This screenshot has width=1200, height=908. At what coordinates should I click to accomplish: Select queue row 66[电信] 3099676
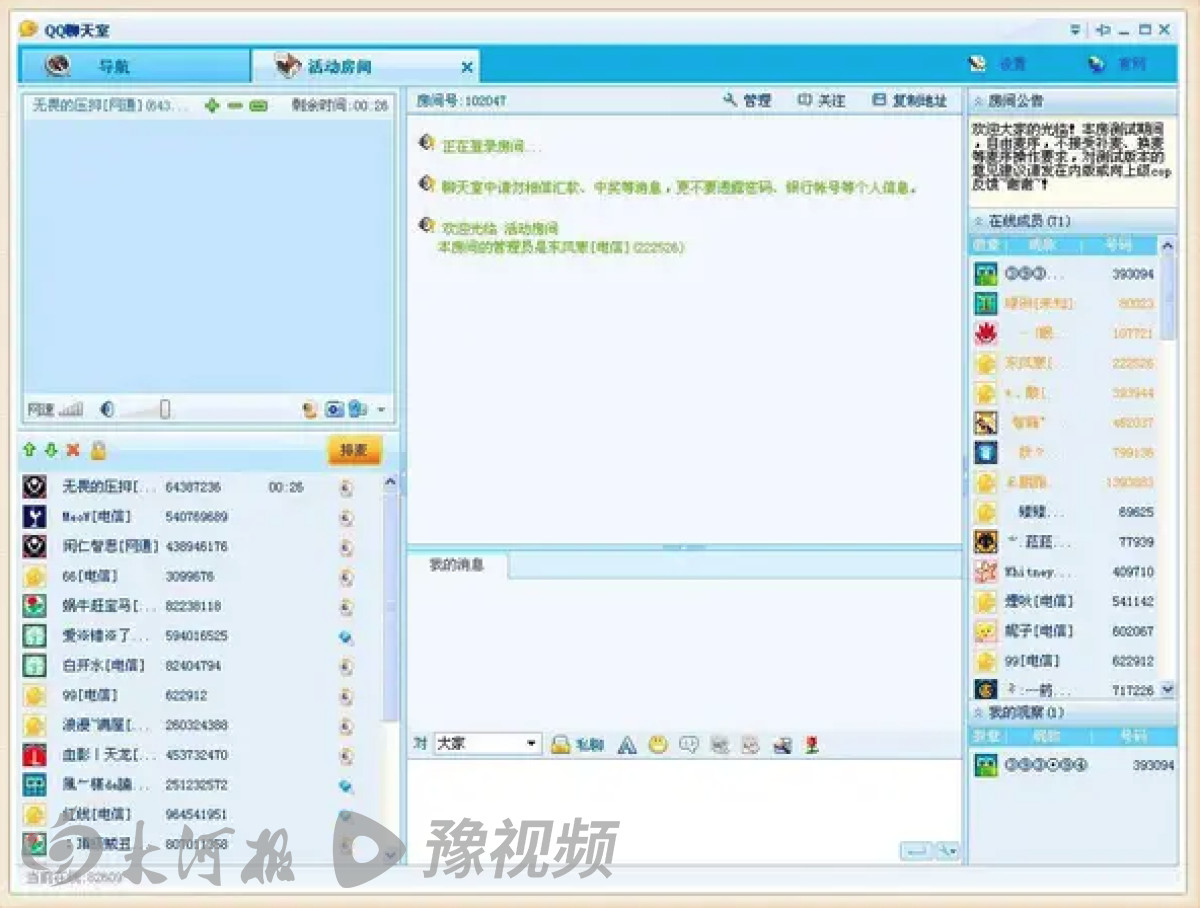click(200, 576)
